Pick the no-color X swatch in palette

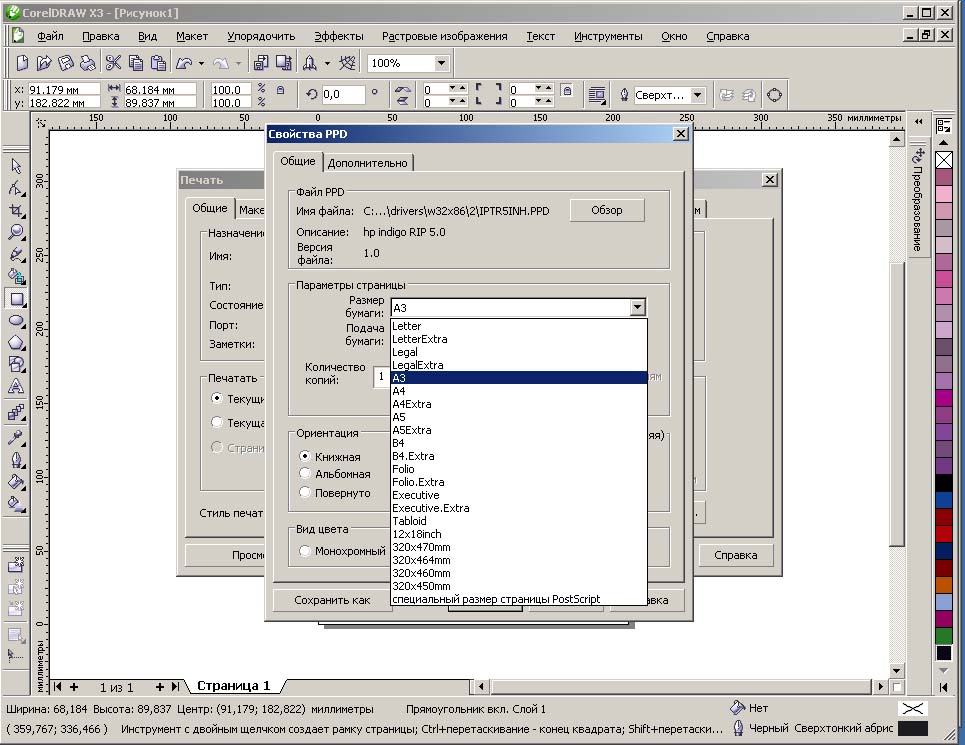[x=943, y=160]
